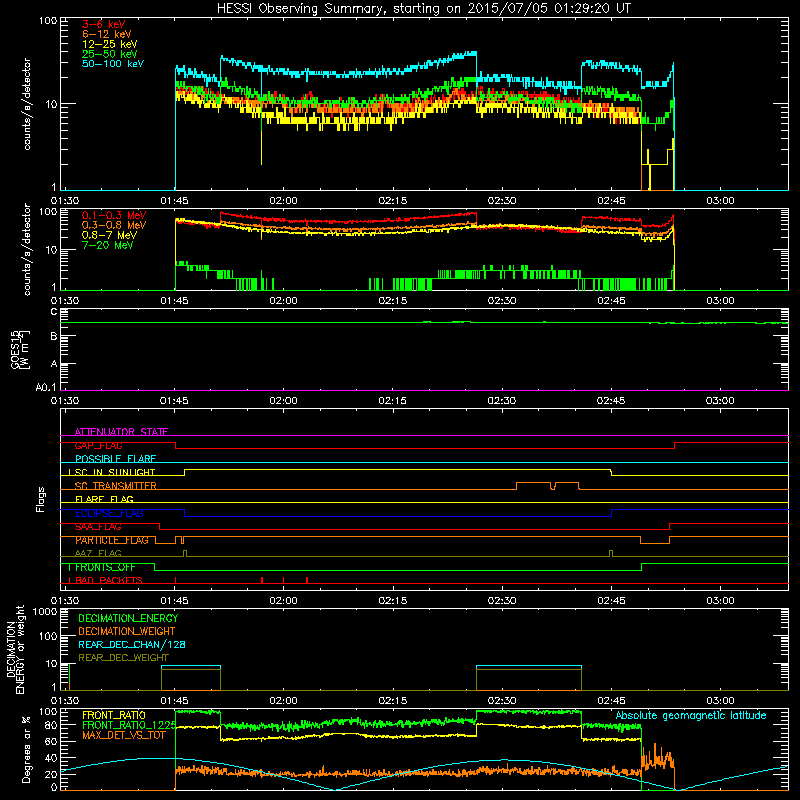
Task: Click the ECLIPSE_FLAG label
Action: [109, 513]
